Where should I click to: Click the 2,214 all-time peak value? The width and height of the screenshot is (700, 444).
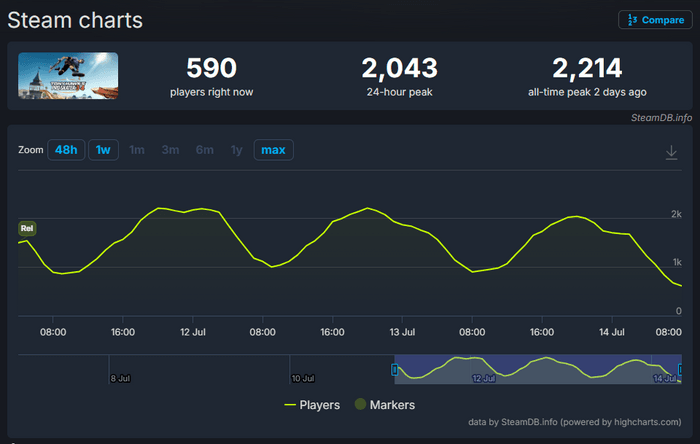(587, 68)
